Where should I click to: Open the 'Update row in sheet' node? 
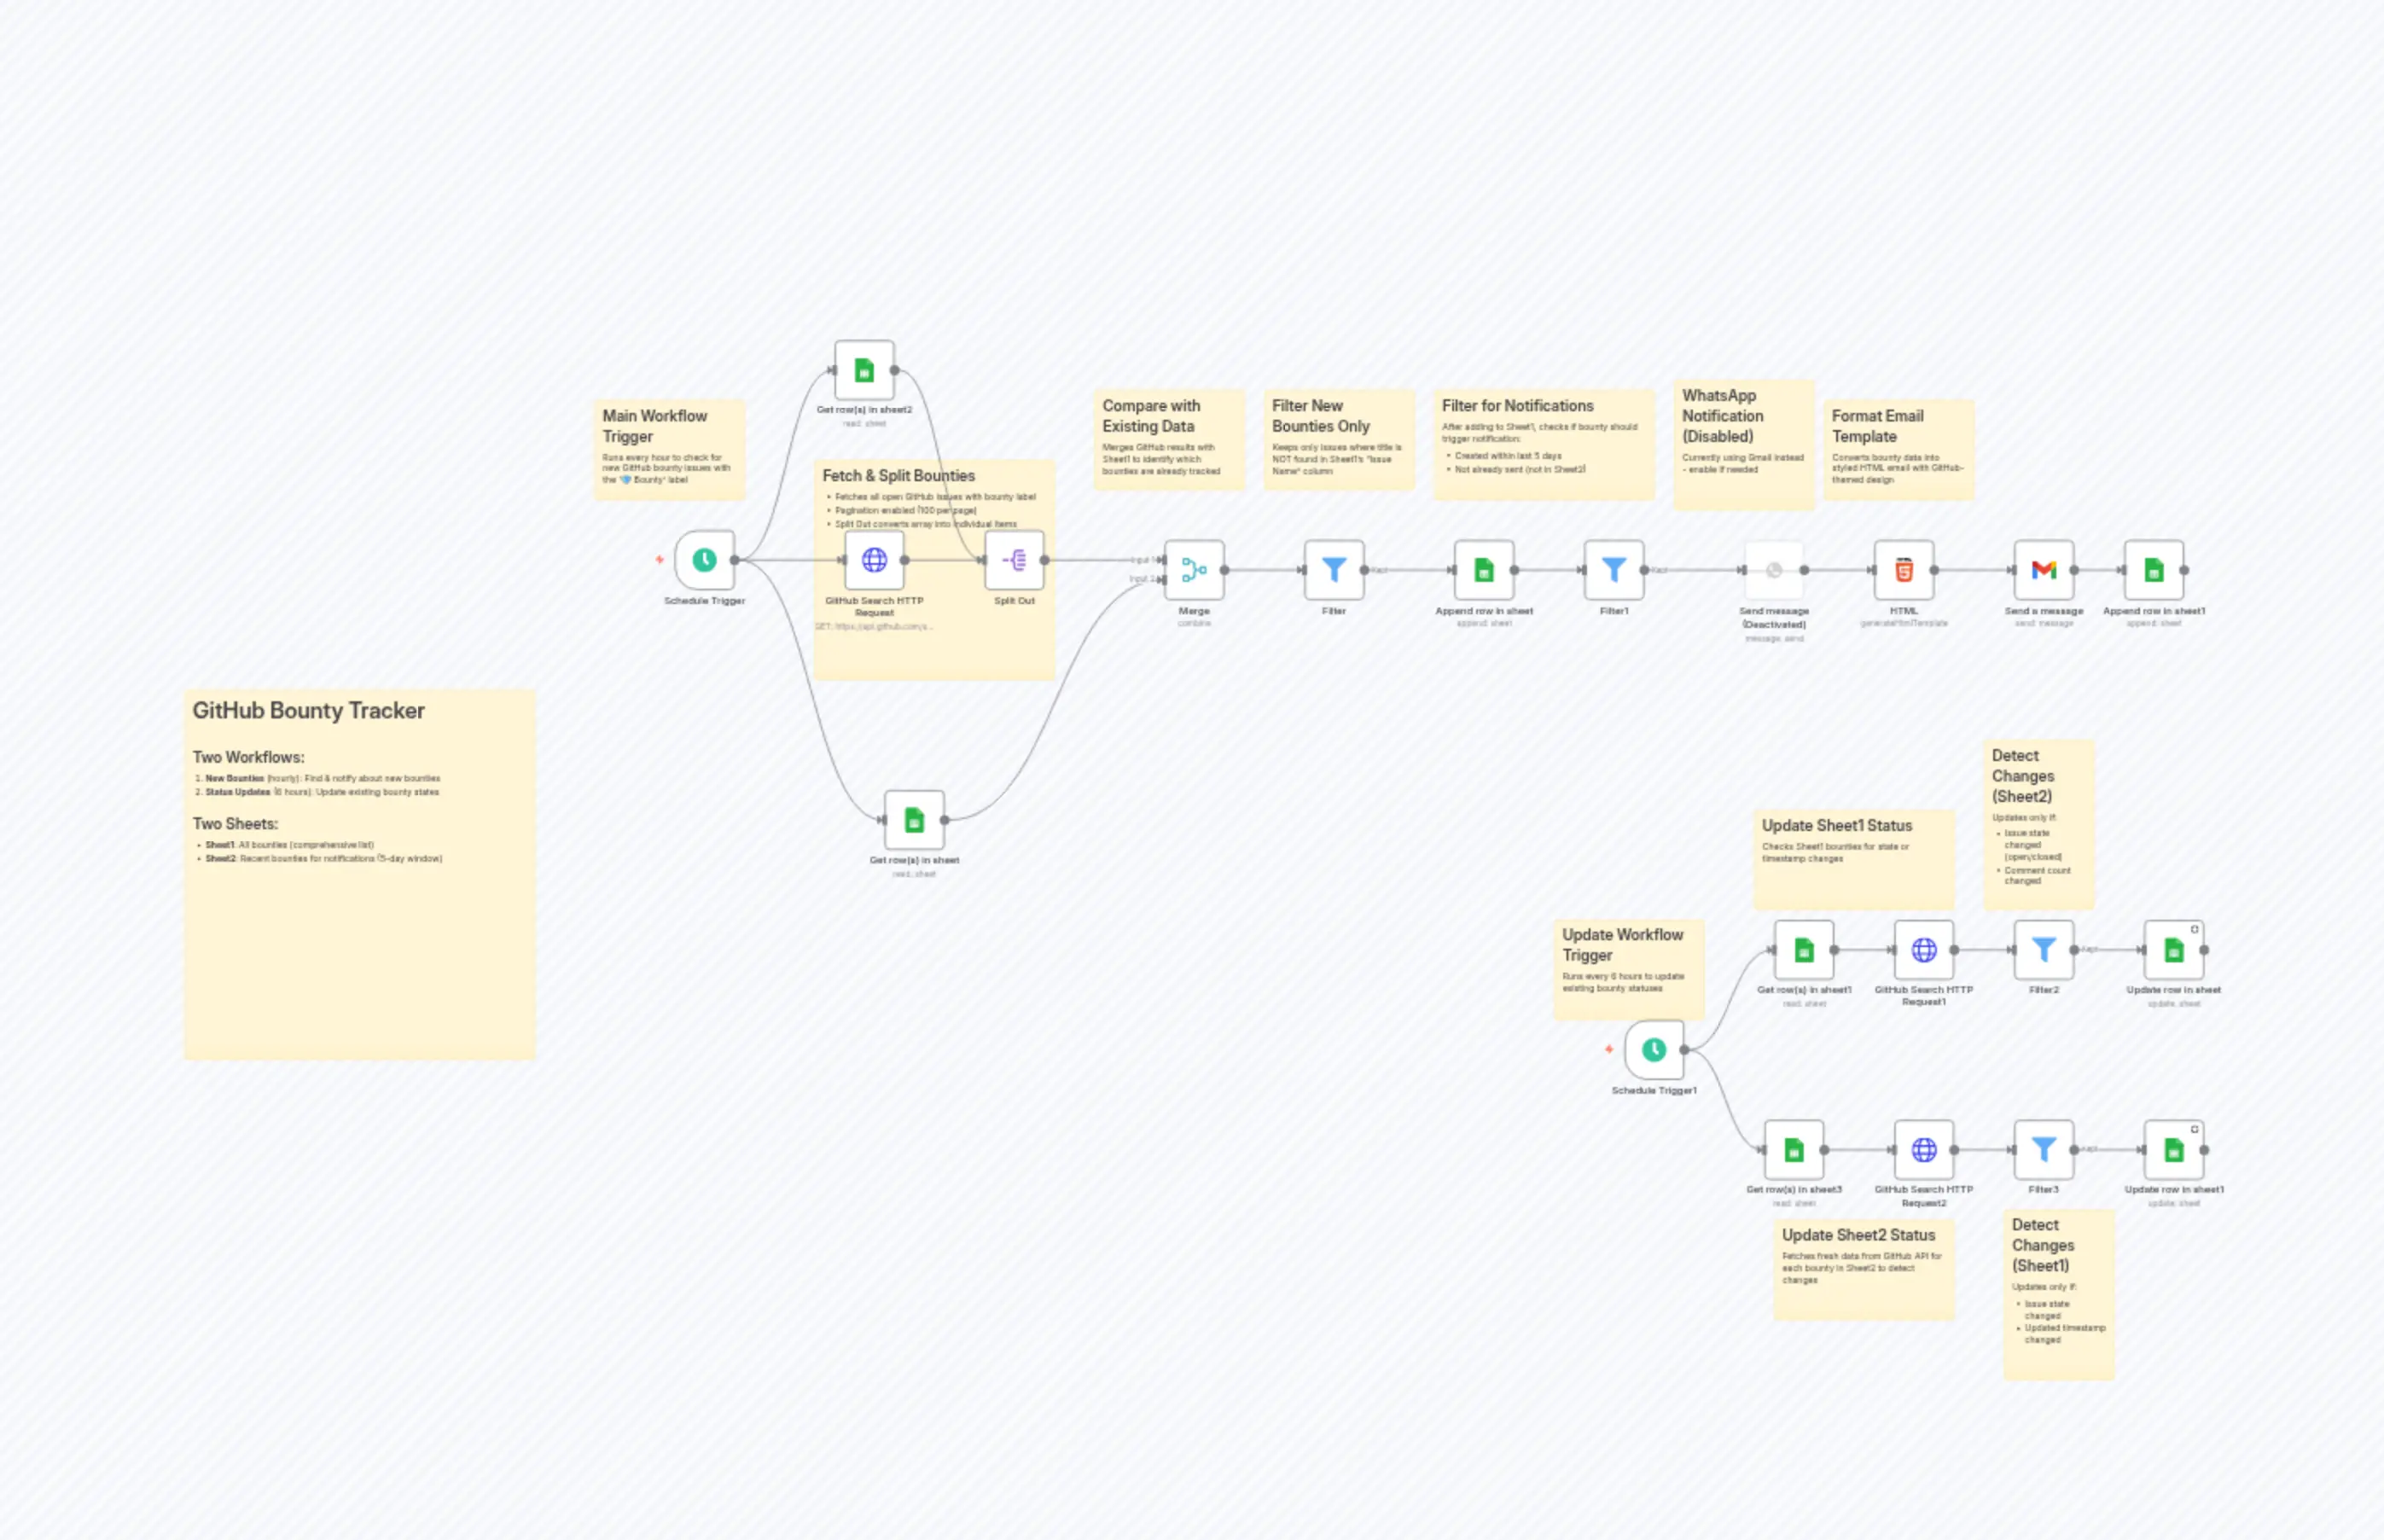2177,950
